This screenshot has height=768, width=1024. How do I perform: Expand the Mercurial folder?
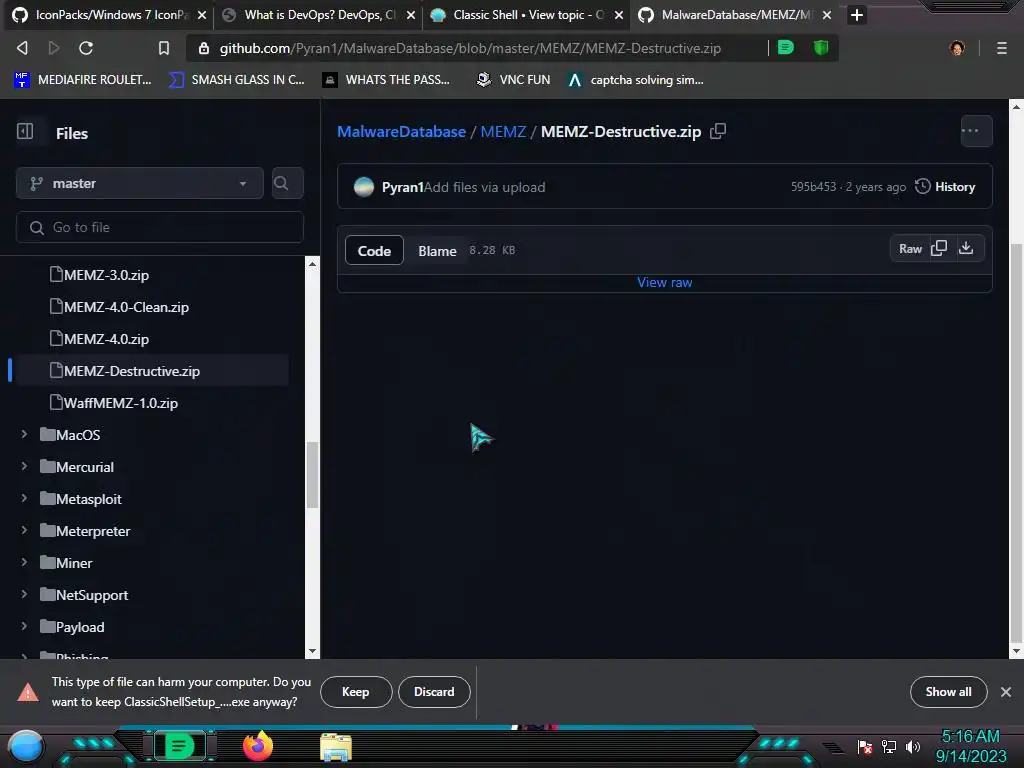pos(24,466)
